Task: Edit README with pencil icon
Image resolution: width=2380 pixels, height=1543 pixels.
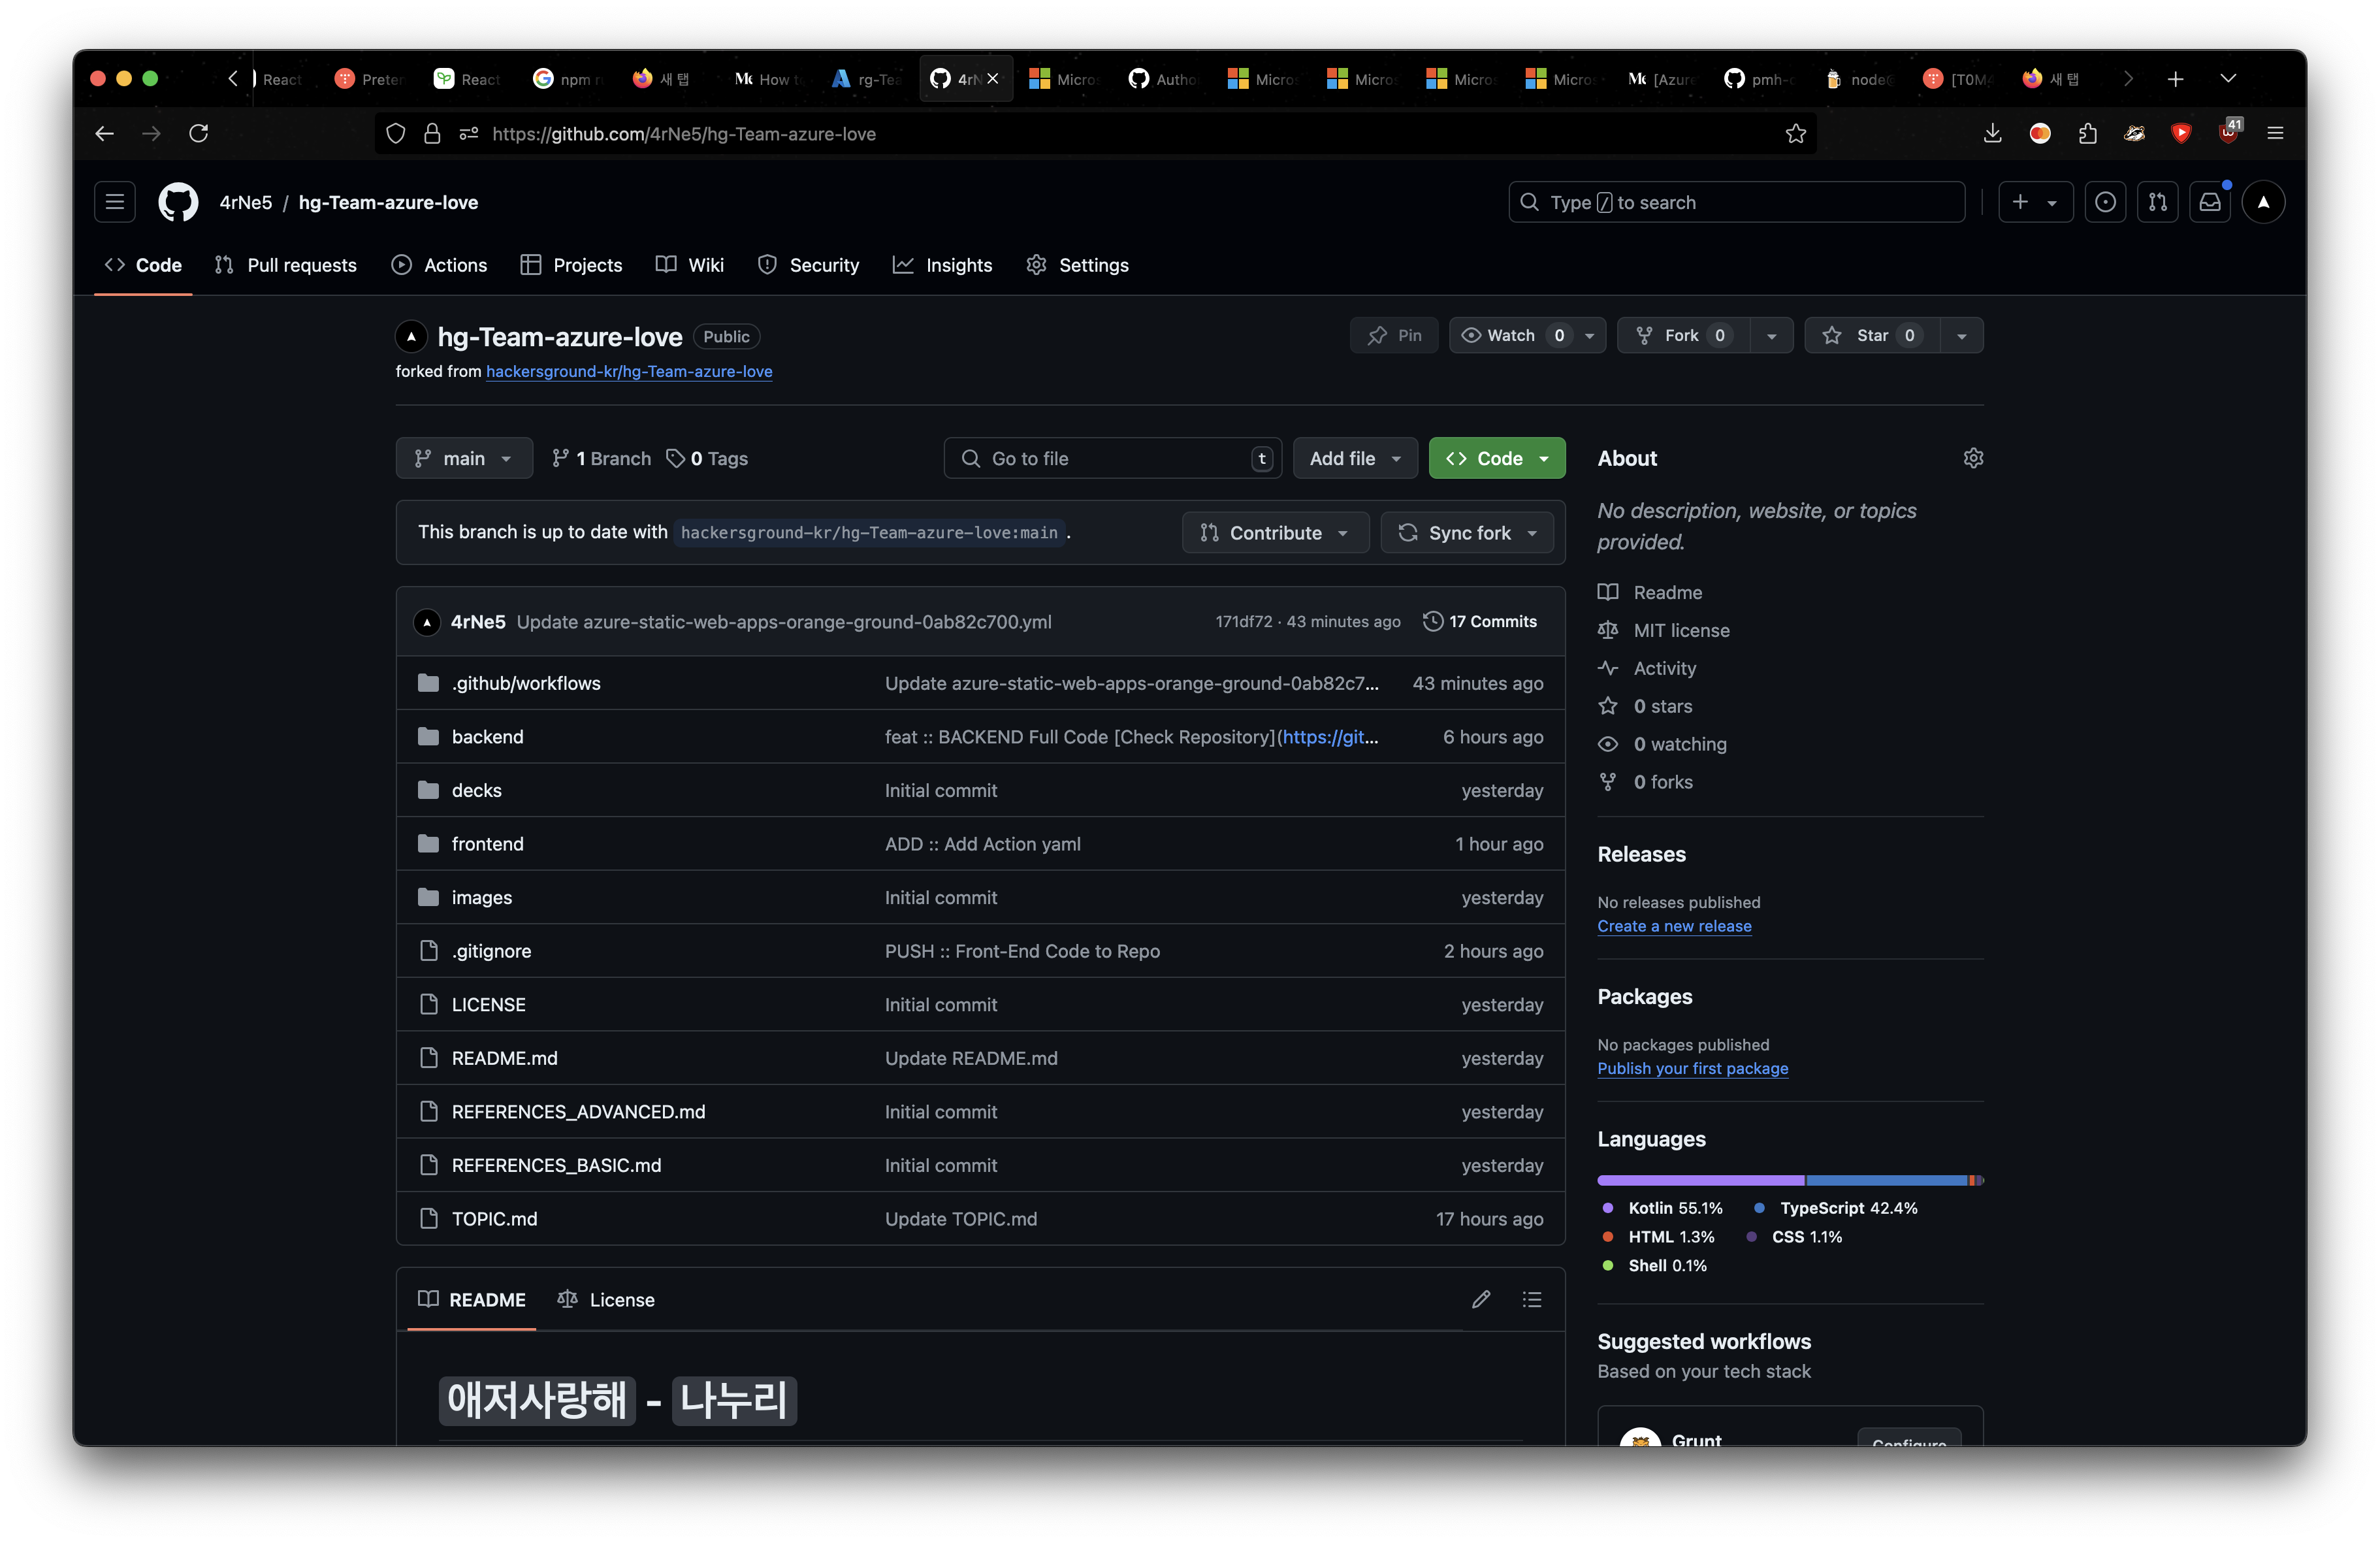Action: (1481, 1299)
